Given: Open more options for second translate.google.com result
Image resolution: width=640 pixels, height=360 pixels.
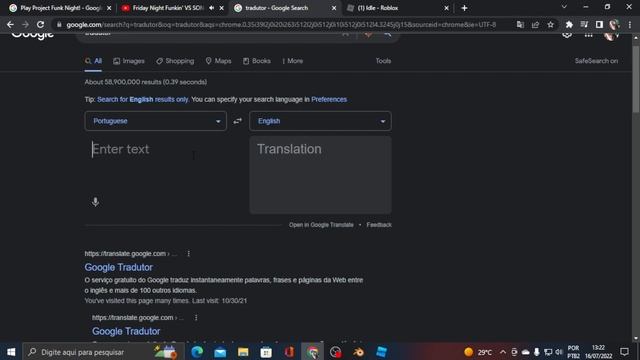Looking at the screenshot, I should pyautogui.click(x=196, y=318).
